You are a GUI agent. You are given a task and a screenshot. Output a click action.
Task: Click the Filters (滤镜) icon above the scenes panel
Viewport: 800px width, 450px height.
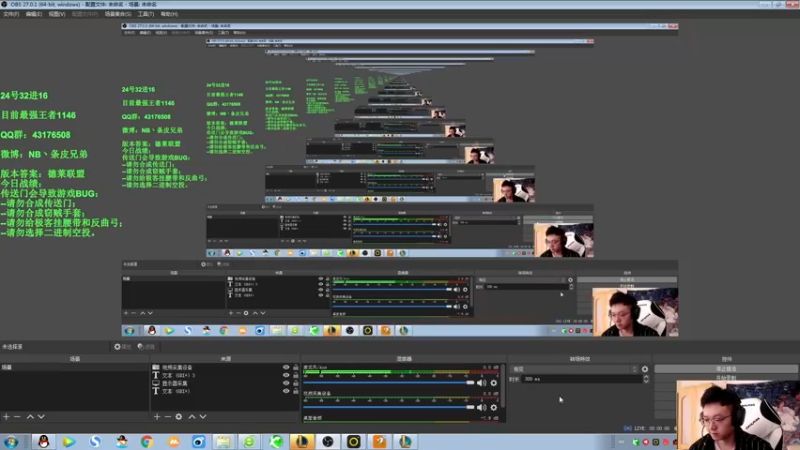(x=146, y=346)
